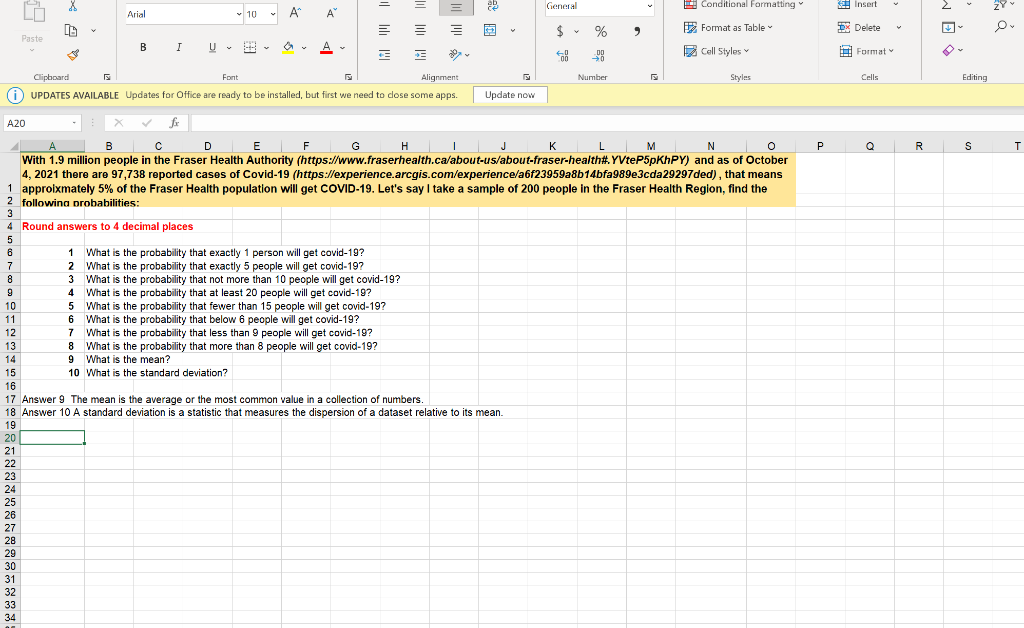Click Insert cells button
1024x628 pixels.
pos(859,5)
